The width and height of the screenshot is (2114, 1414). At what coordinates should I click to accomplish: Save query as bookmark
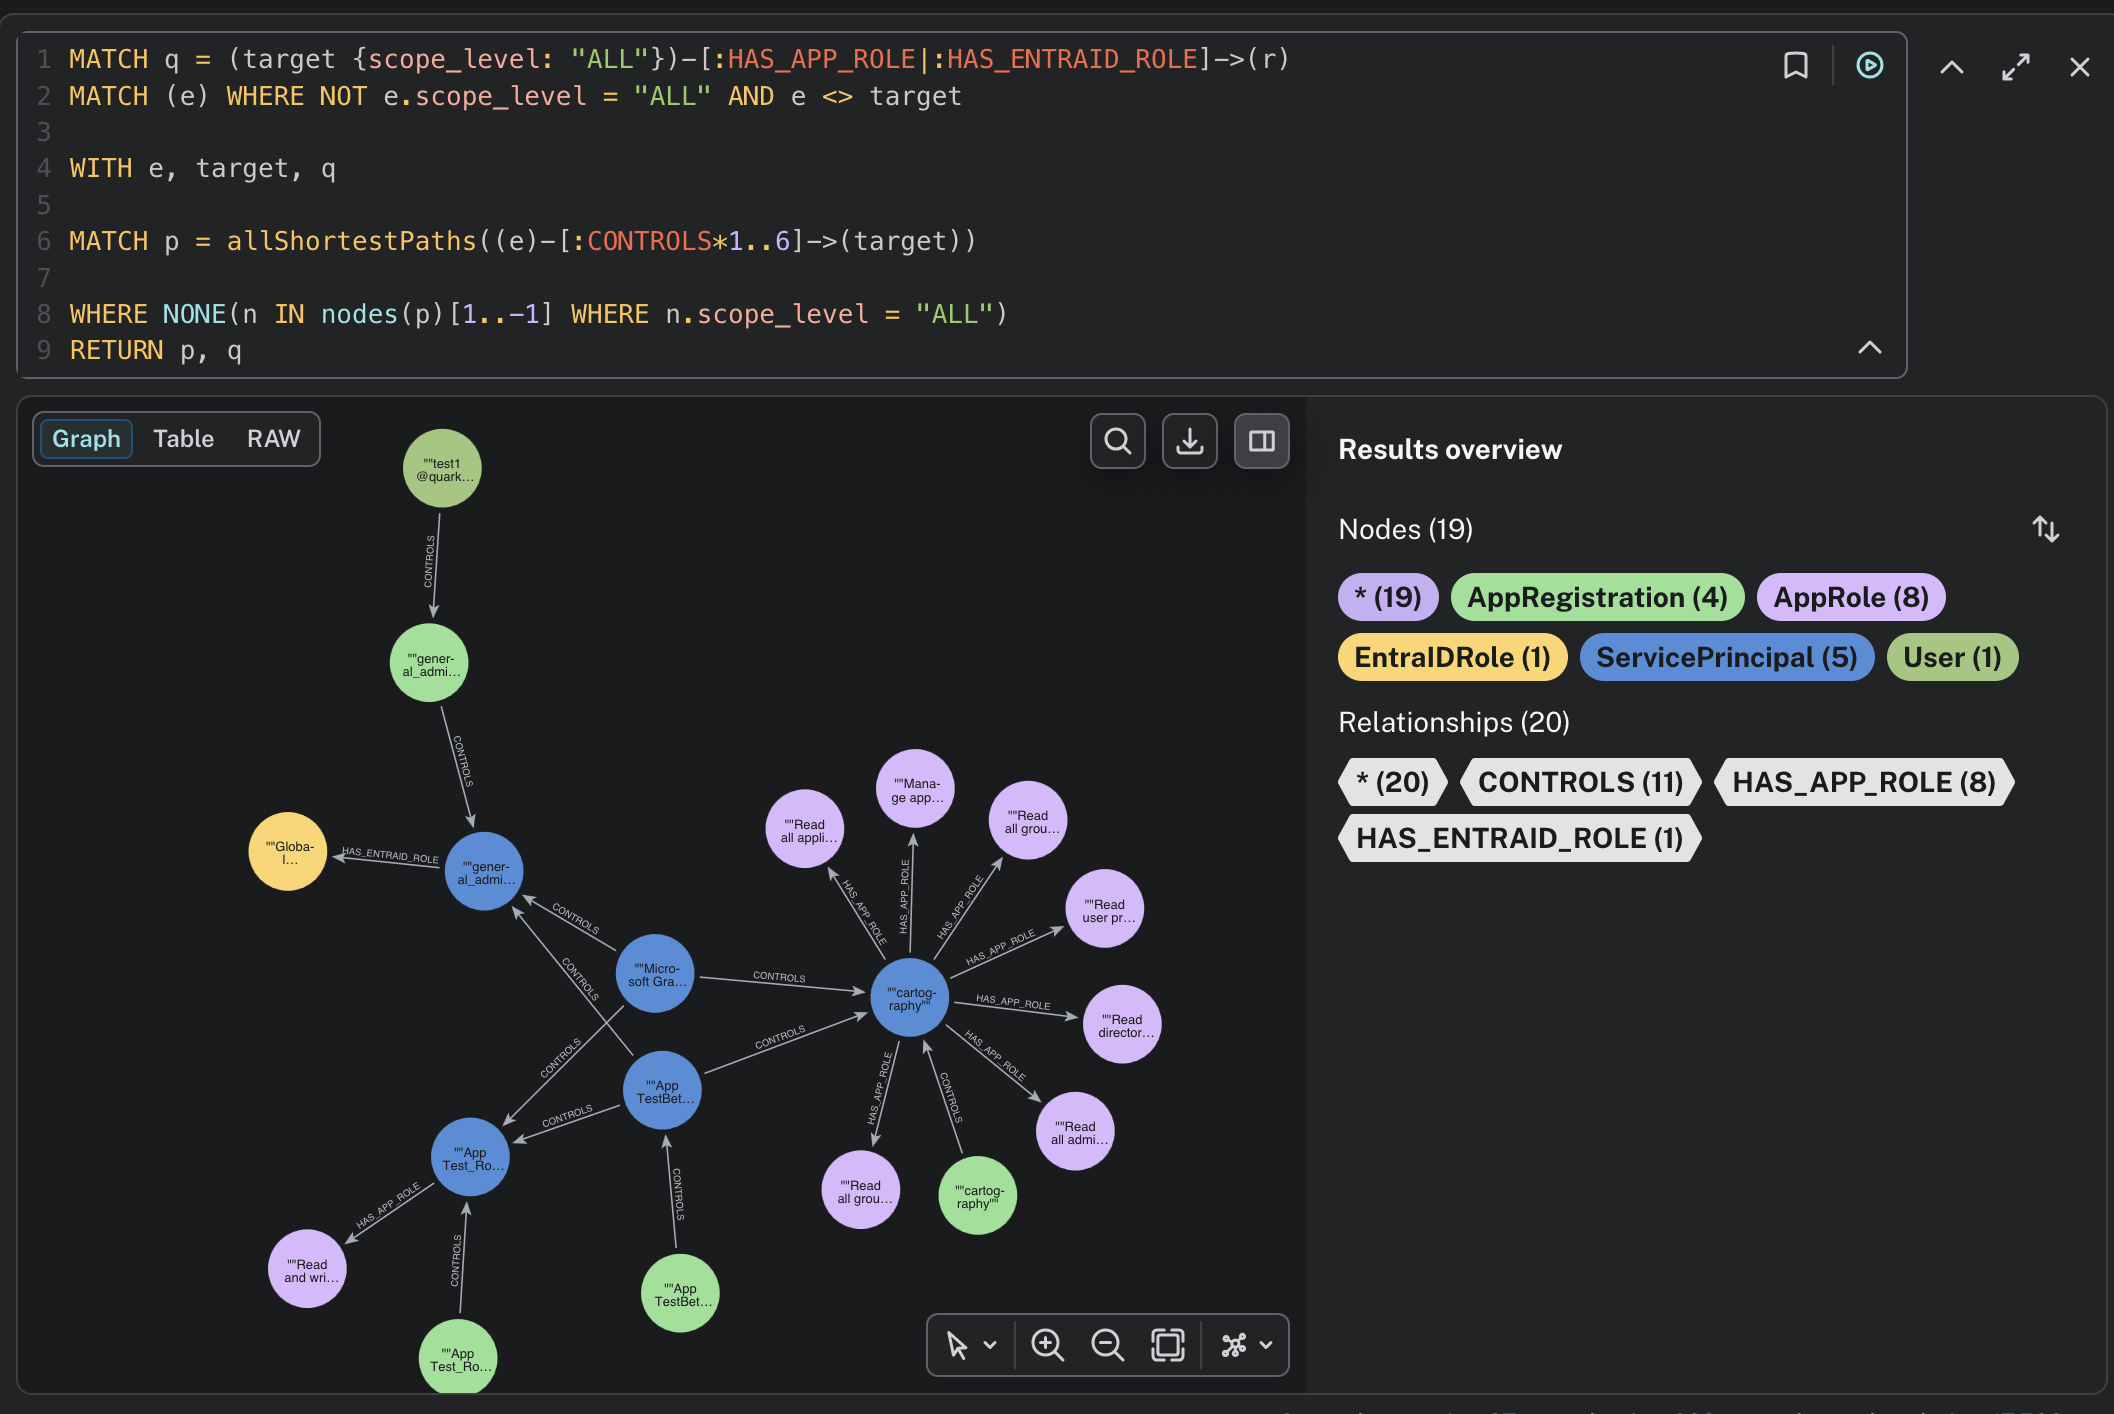pyautogui.click(x=1795, y=65)
